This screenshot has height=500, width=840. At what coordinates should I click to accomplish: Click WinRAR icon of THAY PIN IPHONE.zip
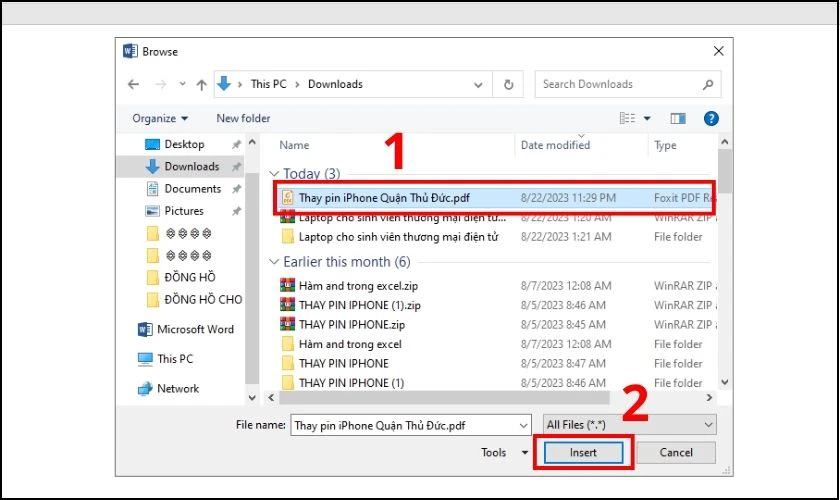point(288,324)
